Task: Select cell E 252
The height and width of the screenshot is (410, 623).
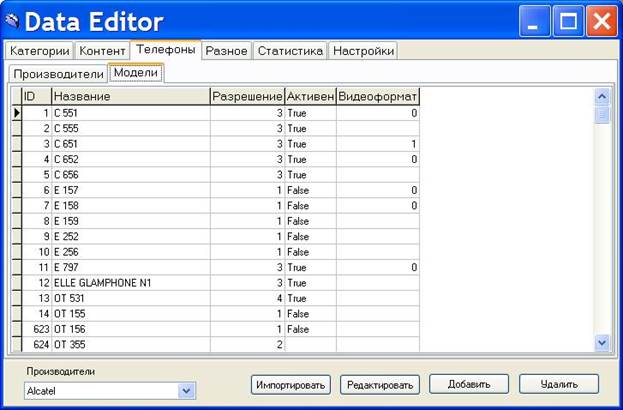Action: pos(131,237)
